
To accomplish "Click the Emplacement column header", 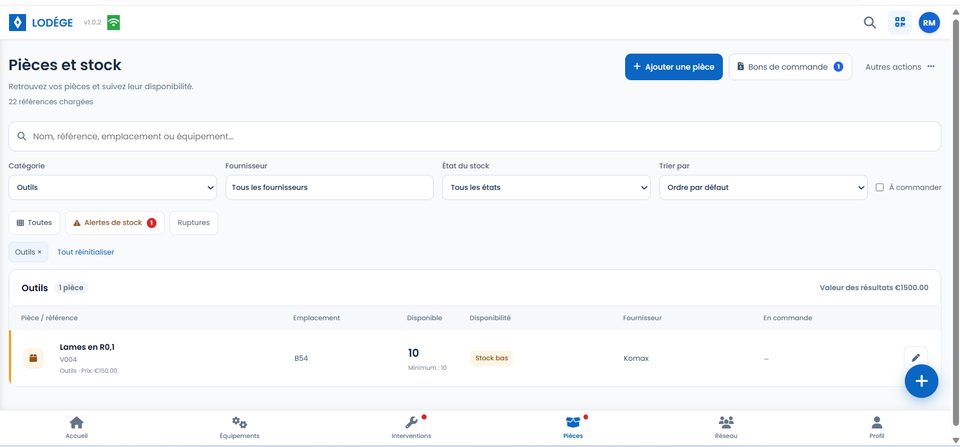I will click(317, 318).
